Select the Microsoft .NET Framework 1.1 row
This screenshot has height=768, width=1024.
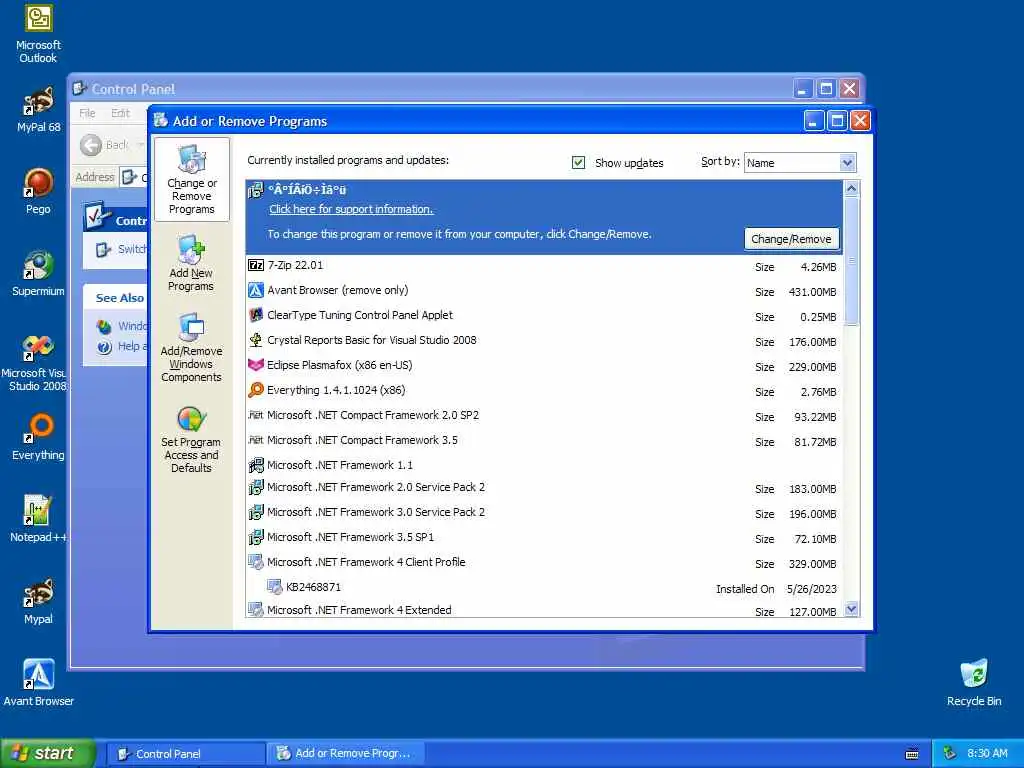544,465
